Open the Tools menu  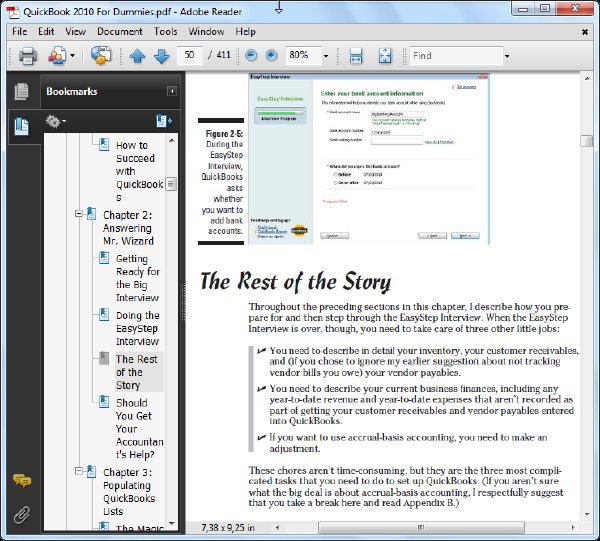pyautogui.click(x=166, y=31)
